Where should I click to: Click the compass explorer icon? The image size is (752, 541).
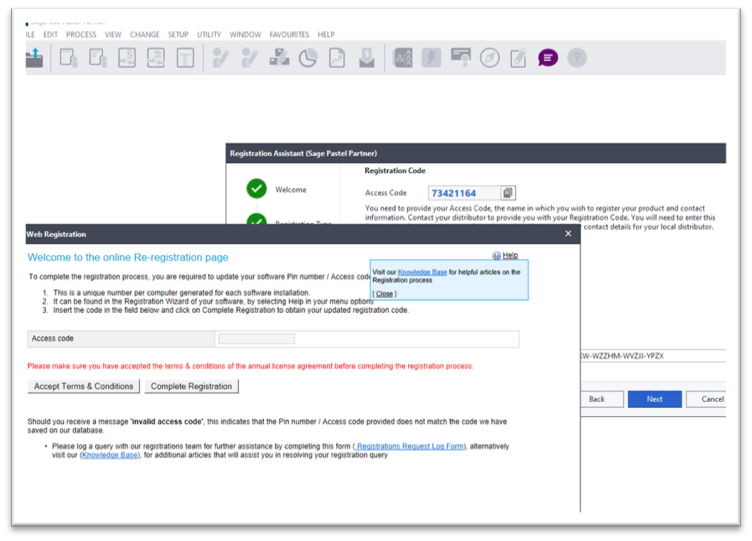[x=490, y=58]
